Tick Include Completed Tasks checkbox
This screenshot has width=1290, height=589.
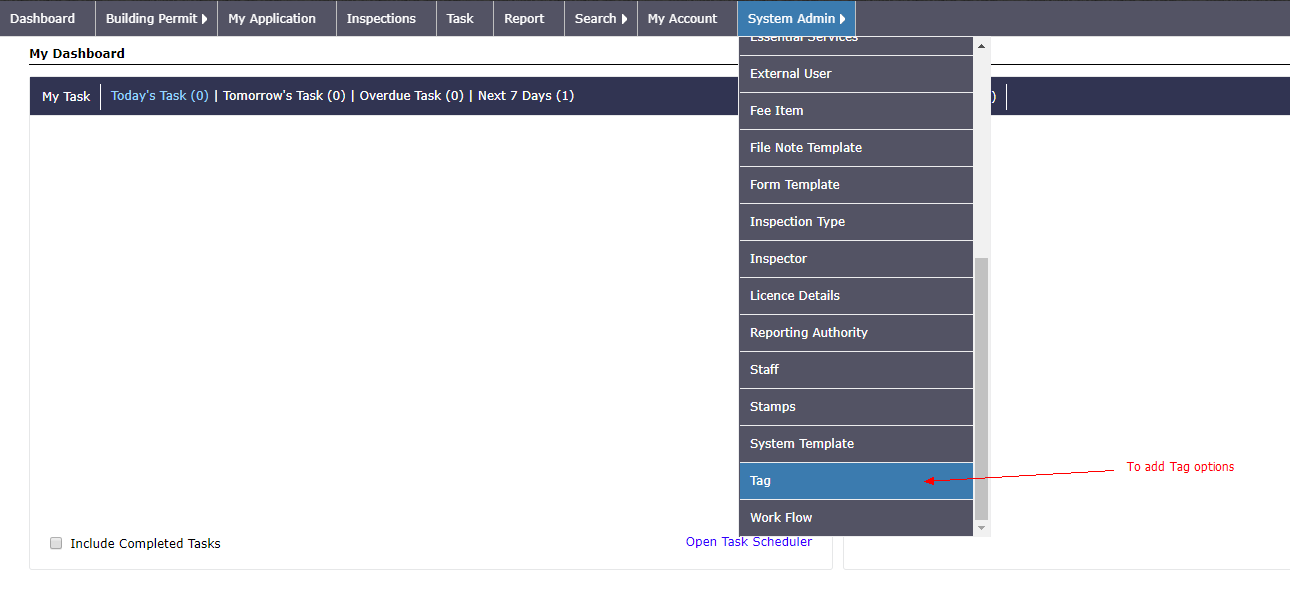pyautogui.click(x=56, y=543)
